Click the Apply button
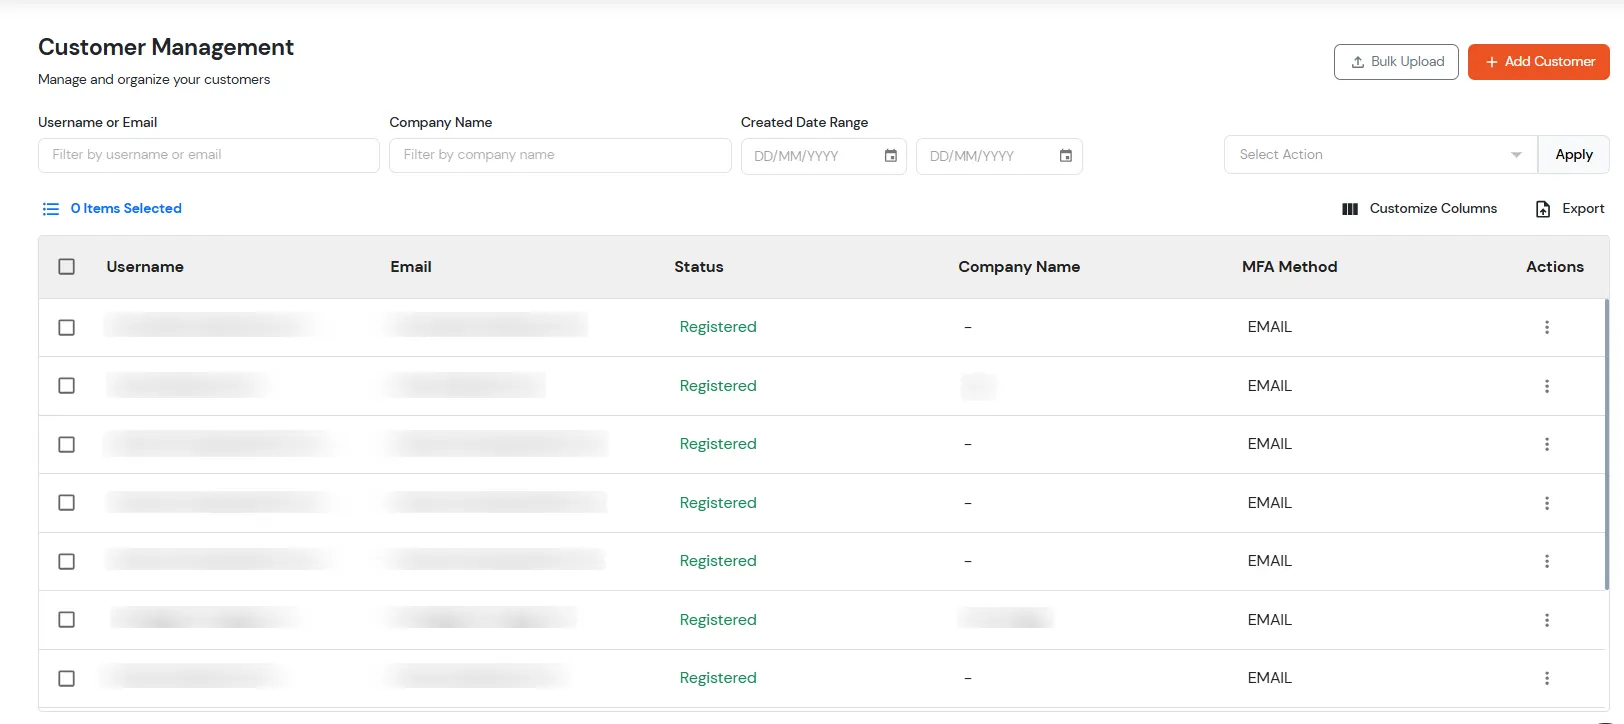Viewport: 1624px width, 724px height. 1574,155
